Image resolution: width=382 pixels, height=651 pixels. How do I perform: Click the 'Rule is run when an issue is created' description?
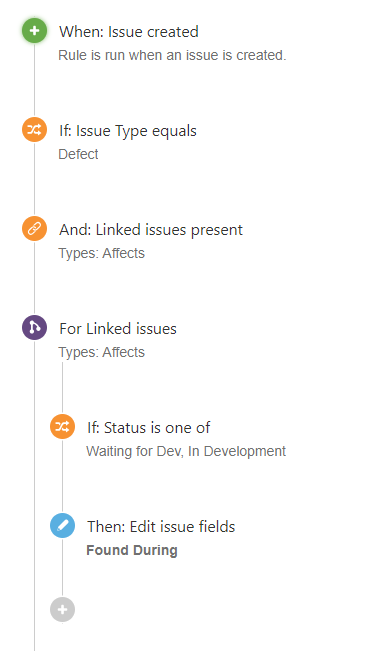point(172,55)
